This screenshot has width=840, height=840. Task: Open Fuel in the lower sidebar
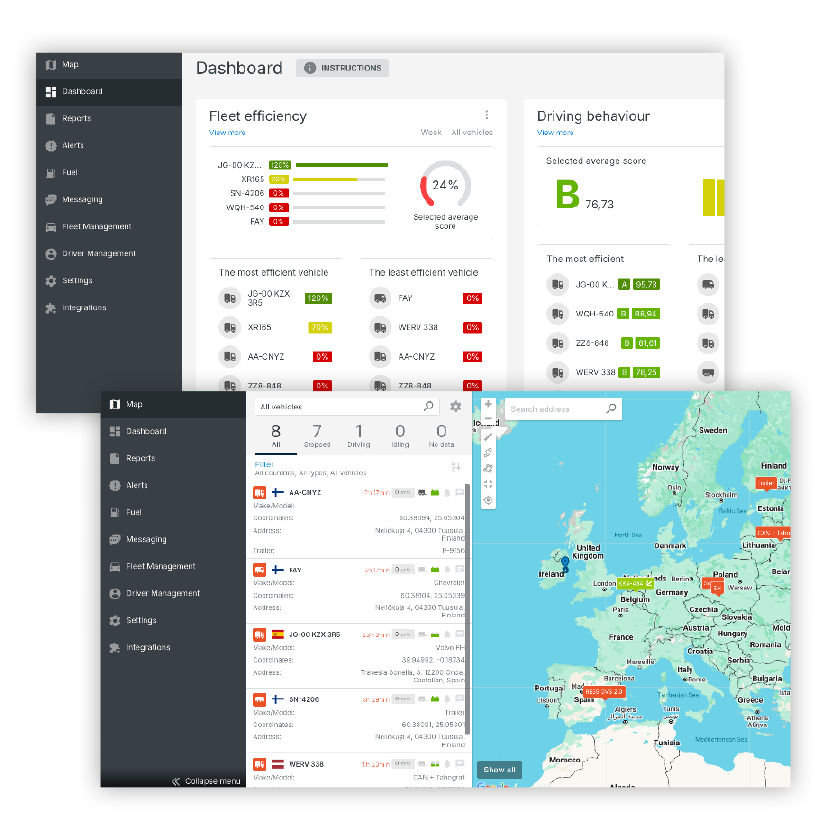coord(134,512)
